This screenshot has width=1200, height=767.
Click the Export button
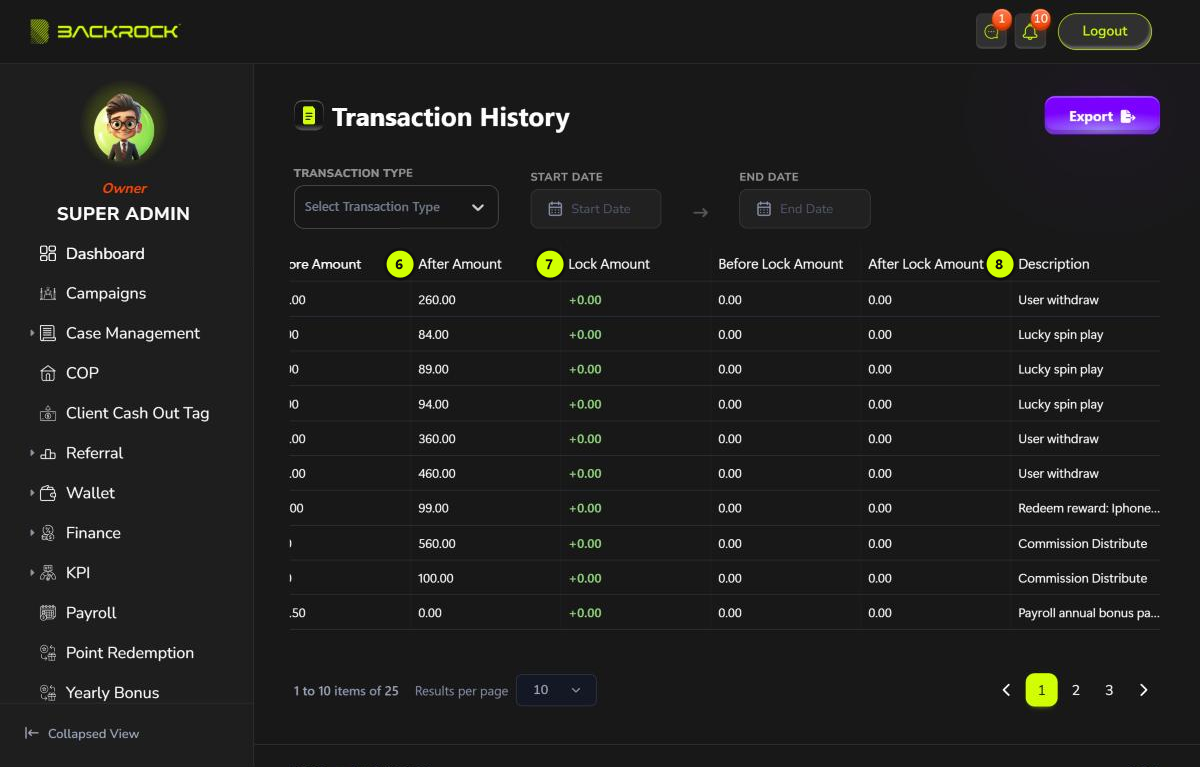(x=1102, y=116)
